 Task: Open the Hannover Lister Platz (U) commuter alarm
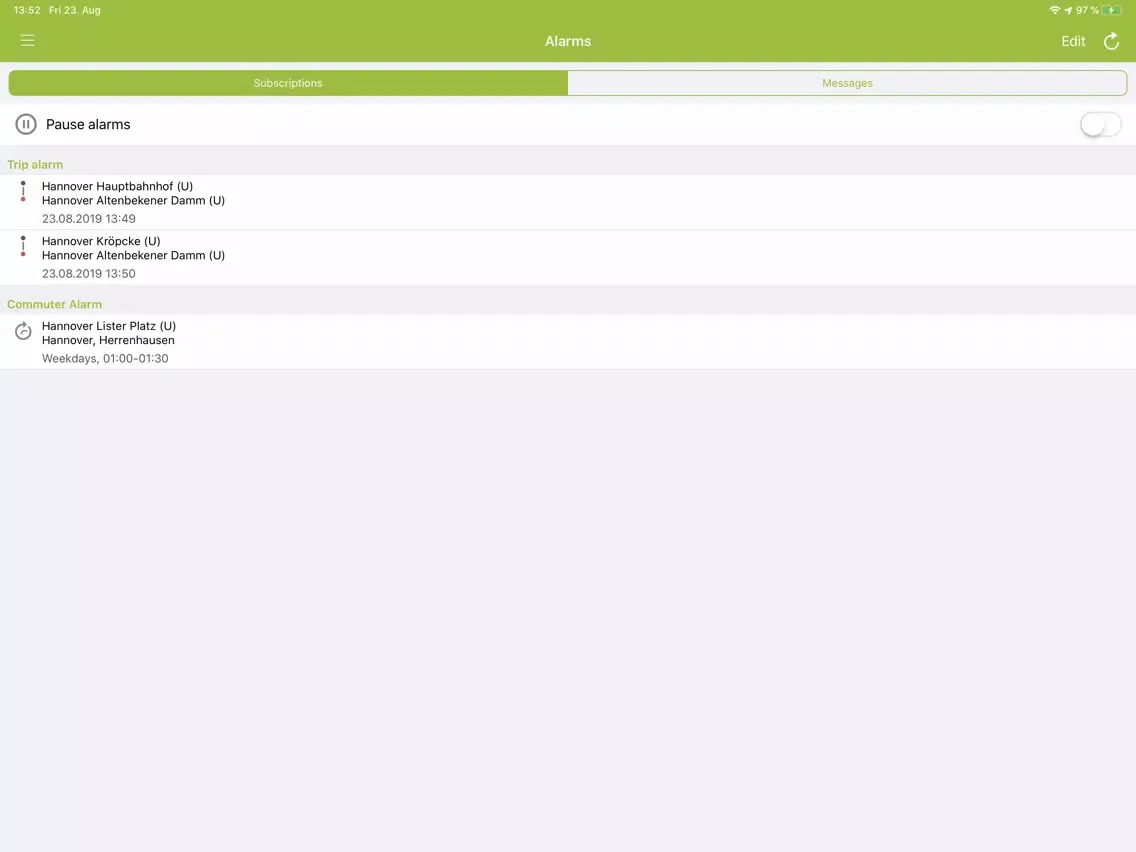tap(568, 342)
